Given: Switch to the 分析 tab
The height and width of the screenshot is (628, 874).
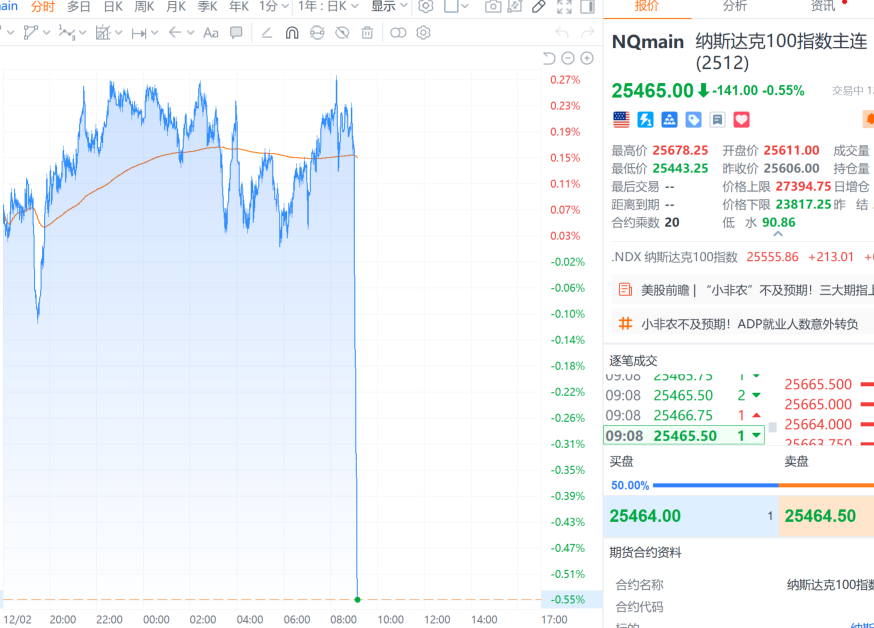Looking at the screenshot, I should (x=735, y=7).
